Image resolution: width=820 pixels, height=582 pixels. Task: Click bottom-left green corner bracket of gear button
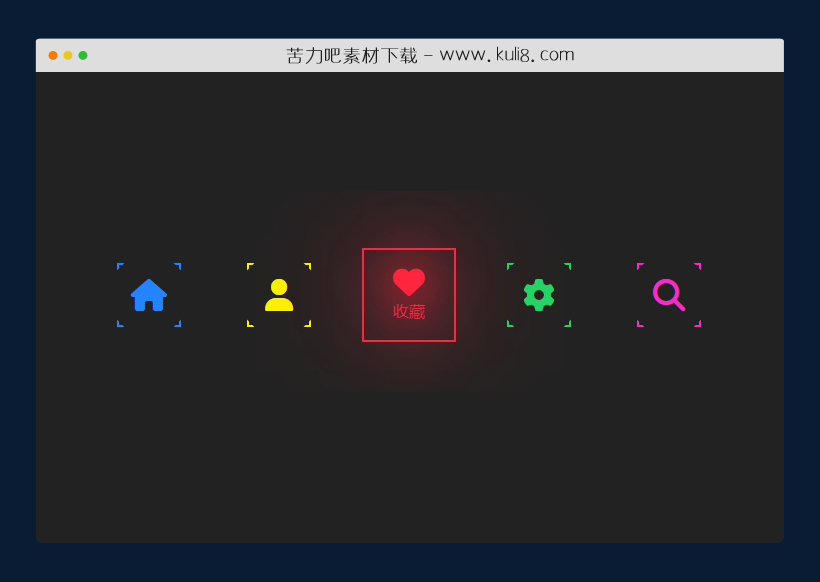click(509, 325)
